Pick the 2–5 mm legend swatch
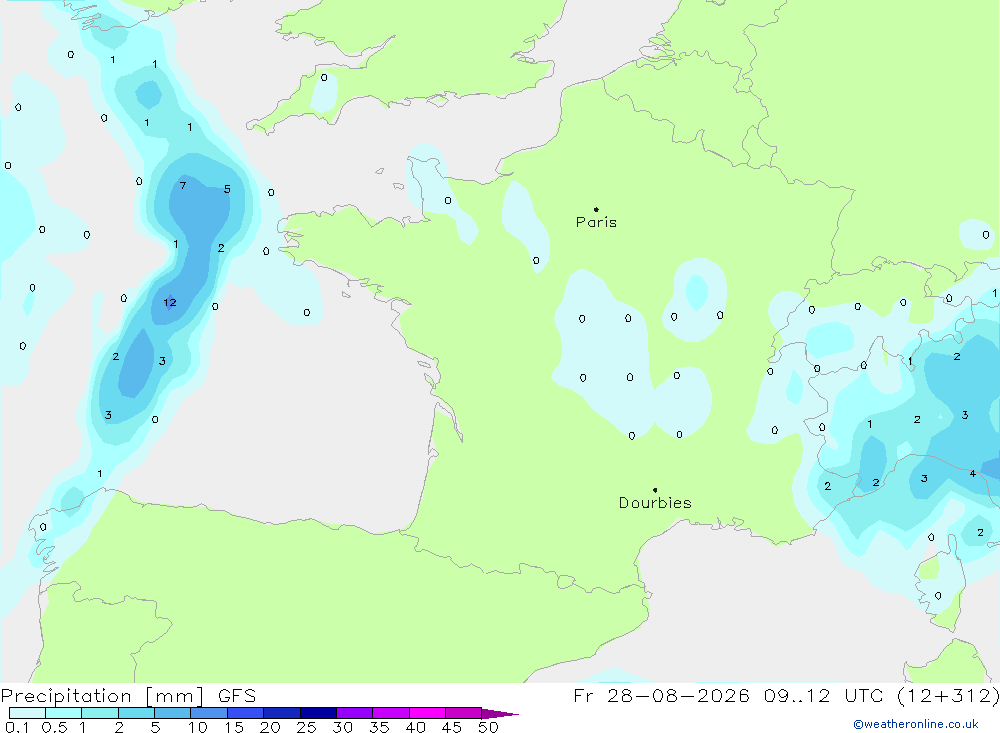1000x733 pixels. [x=136, y=713]
